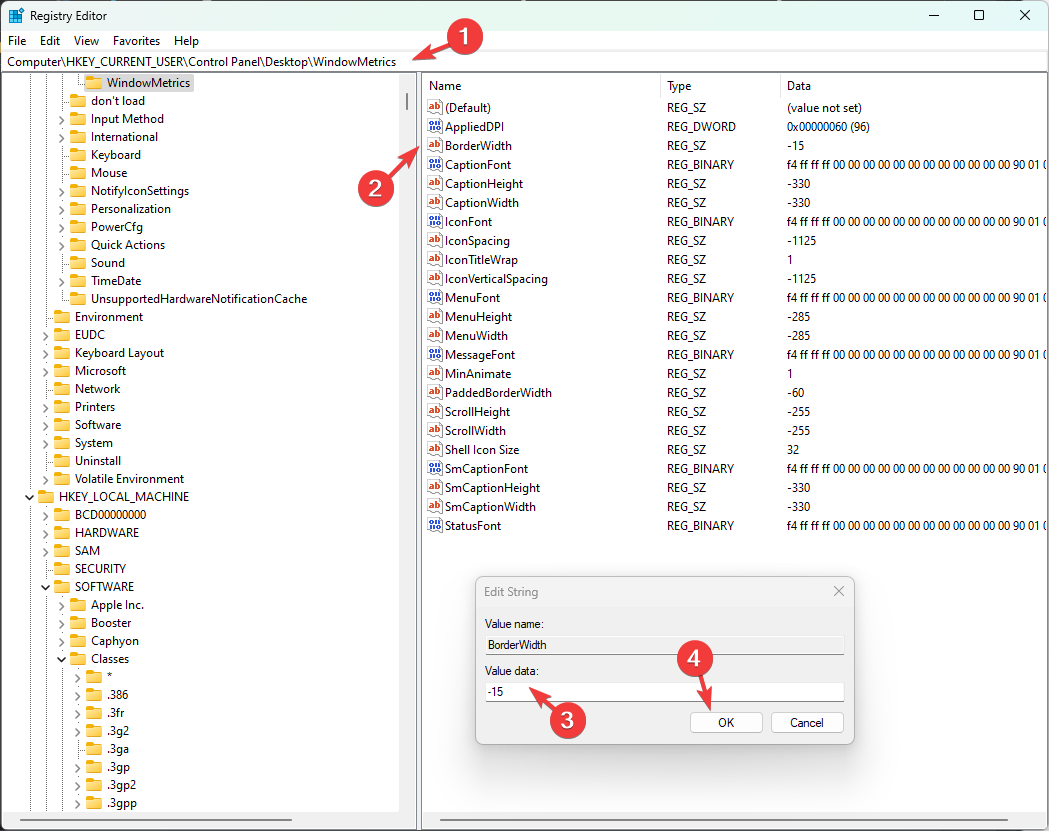Expand the HARDWARE key under HKEY_LOCAL_MACHINE

point(46,532)
